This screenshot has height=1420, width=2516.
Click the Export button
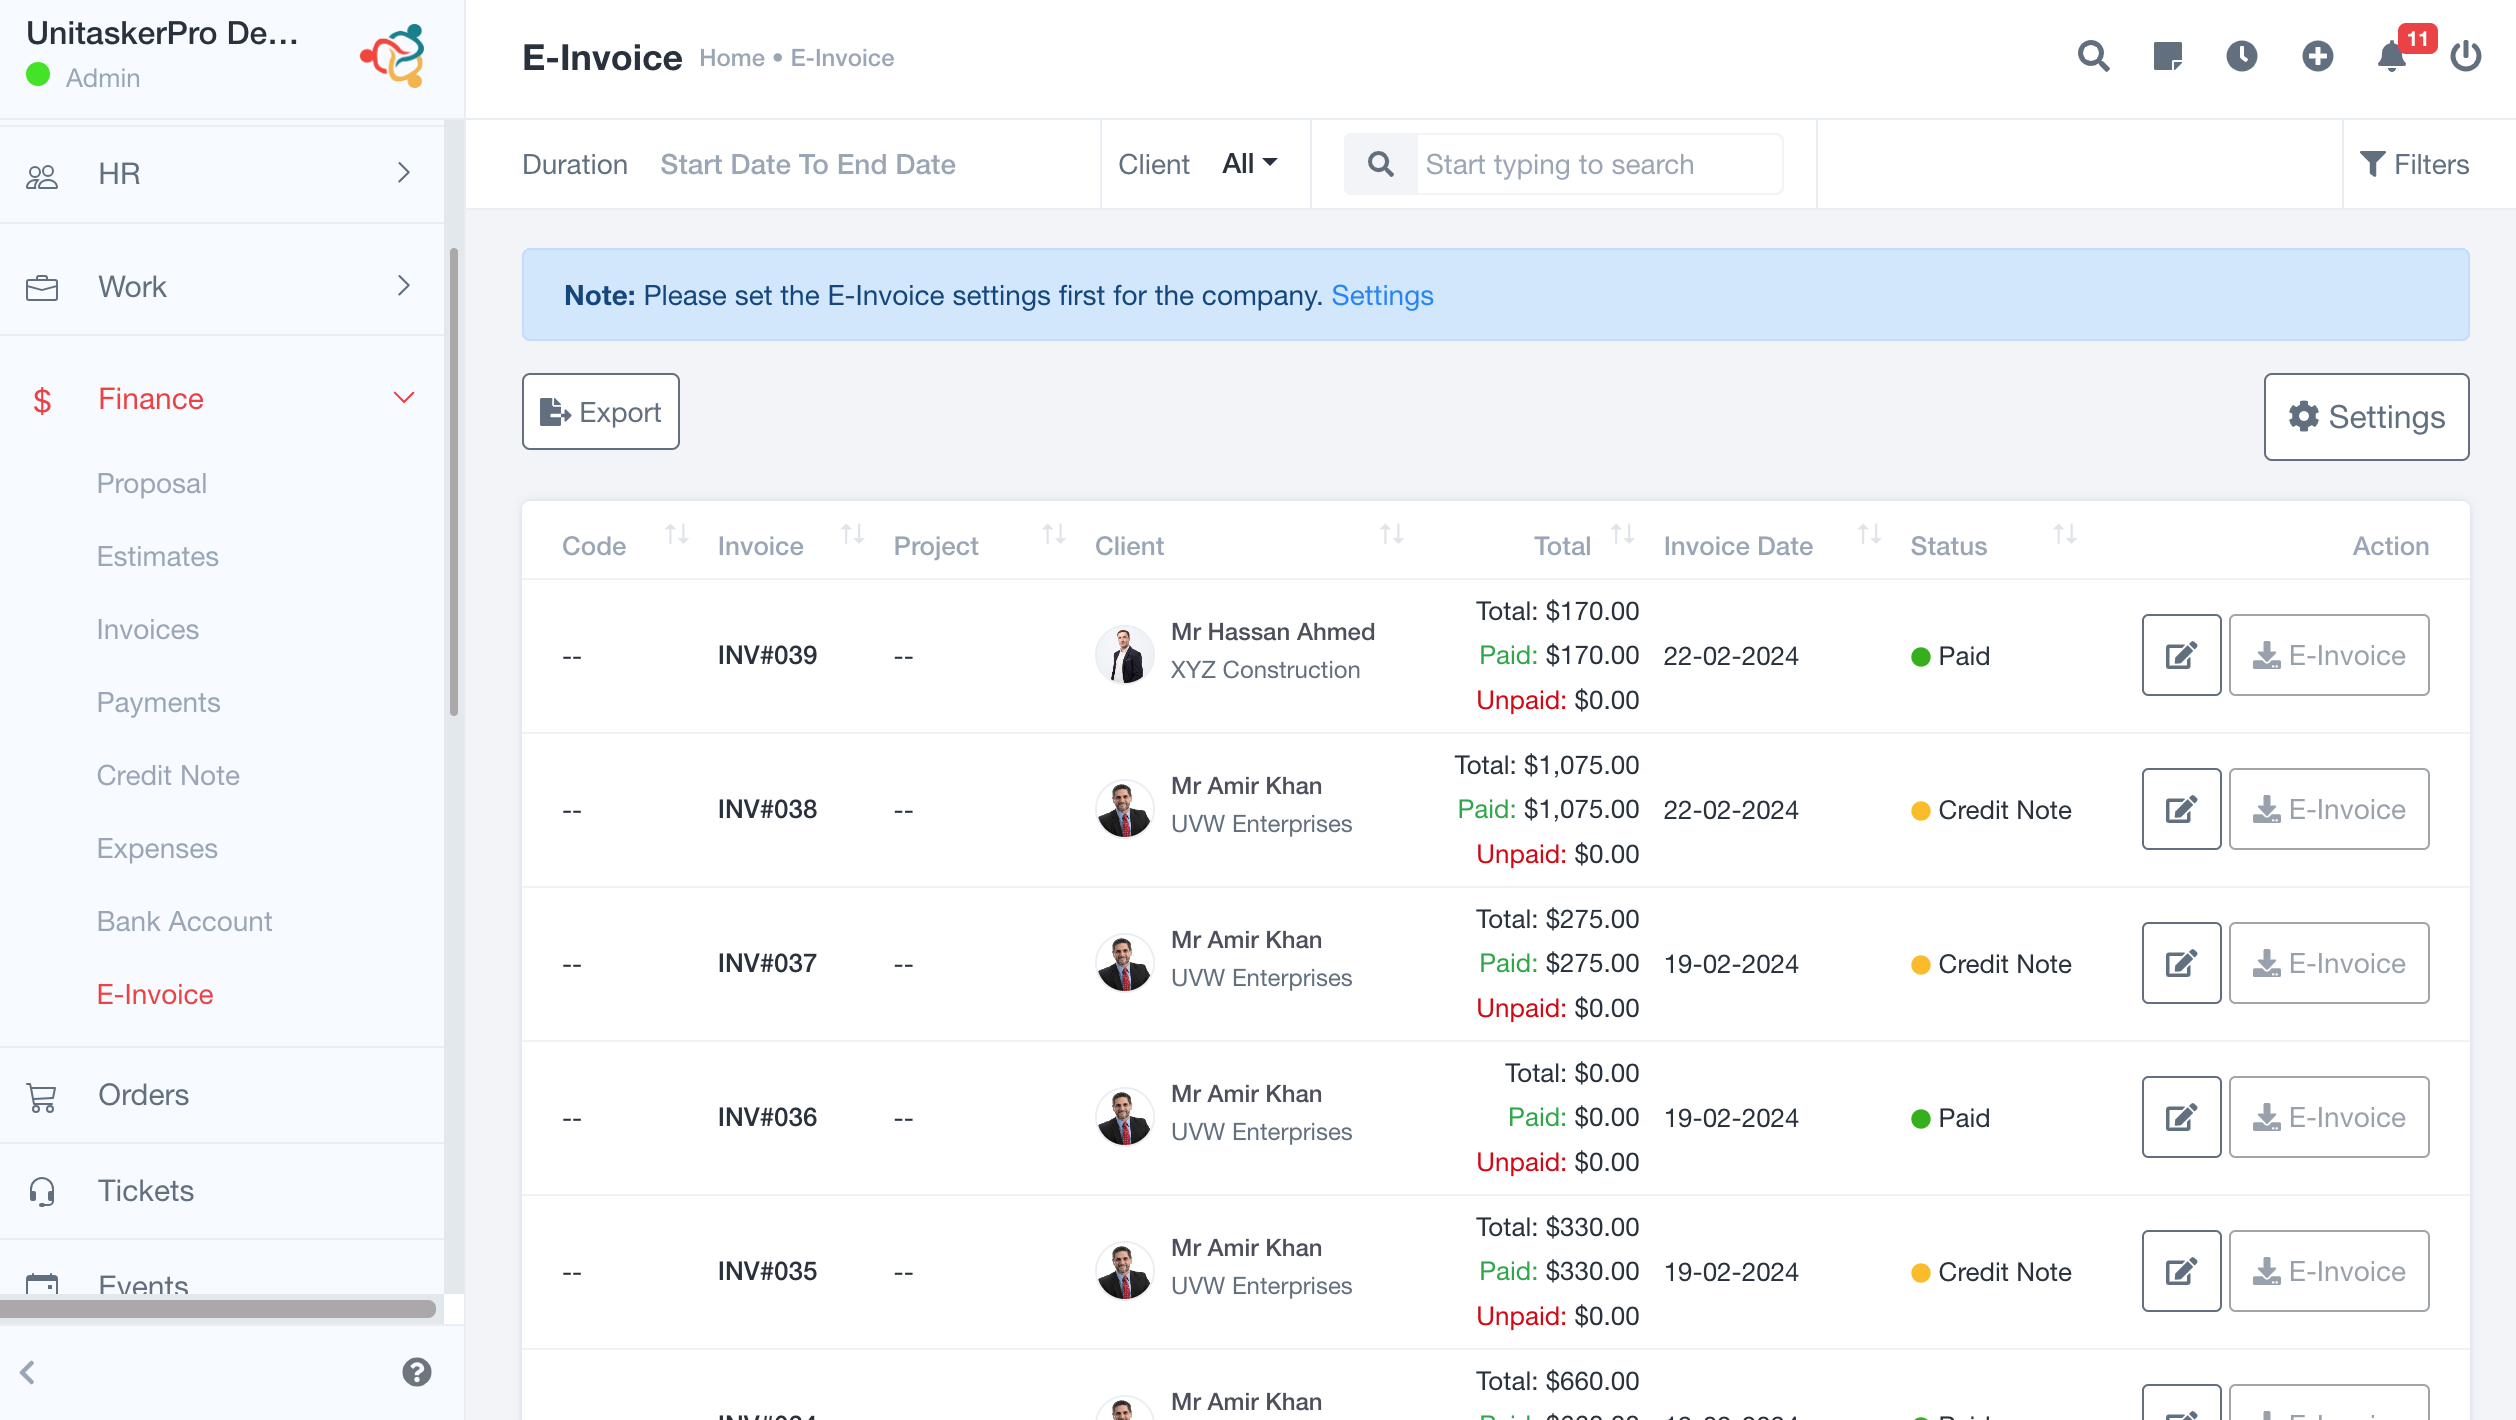click(600, 412)
